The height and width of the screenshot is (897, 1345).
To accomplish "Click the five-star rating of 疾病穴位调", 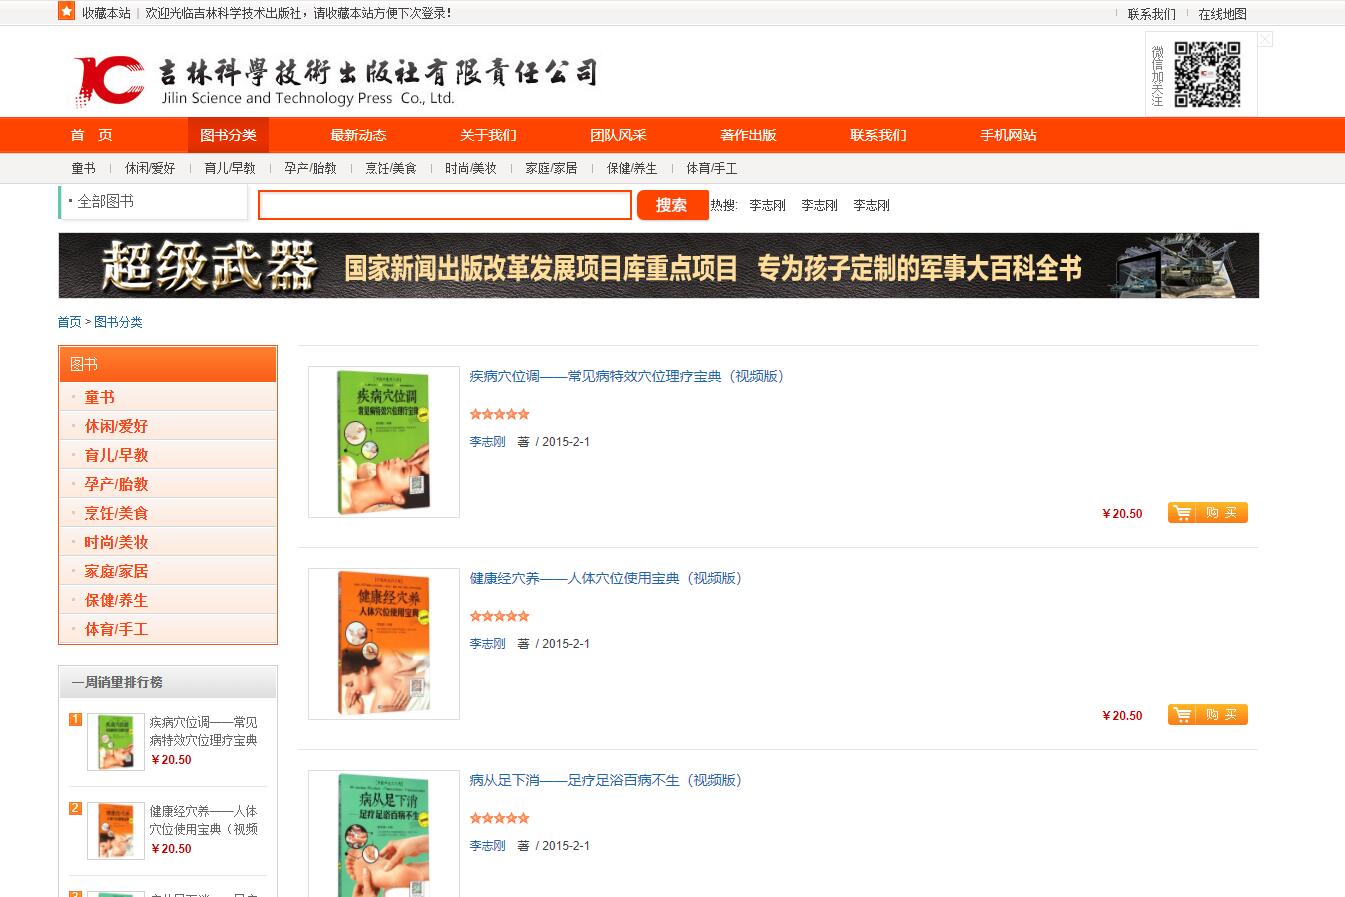I will tap(499, 414).
